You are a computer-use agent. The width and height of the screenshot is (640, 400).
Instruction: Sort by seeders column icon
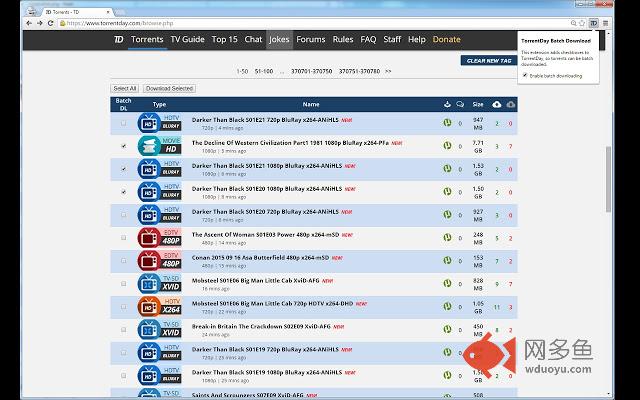tap(497, 104)
